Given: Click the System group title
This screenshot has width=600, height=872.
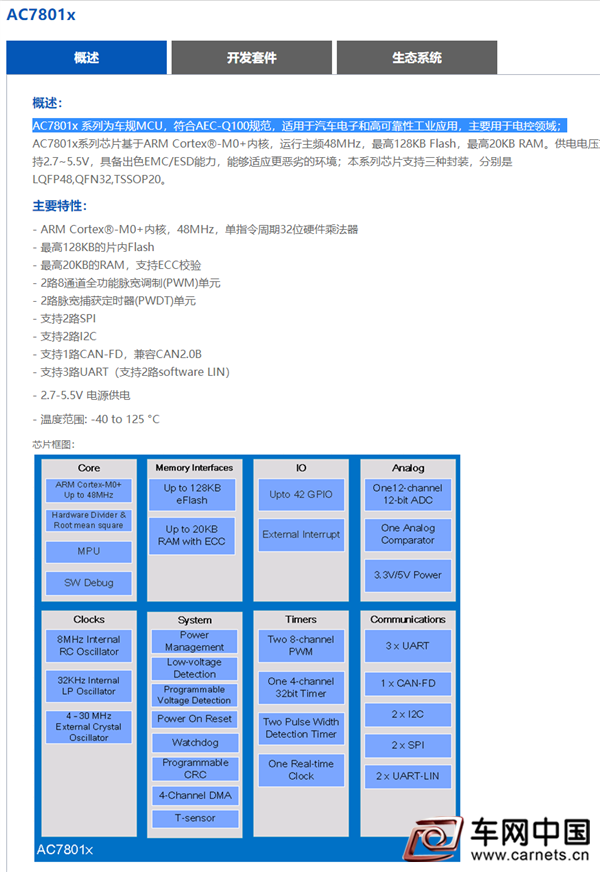Looking at the screenshot, I should pyautogui.click(x=195, y=620).
